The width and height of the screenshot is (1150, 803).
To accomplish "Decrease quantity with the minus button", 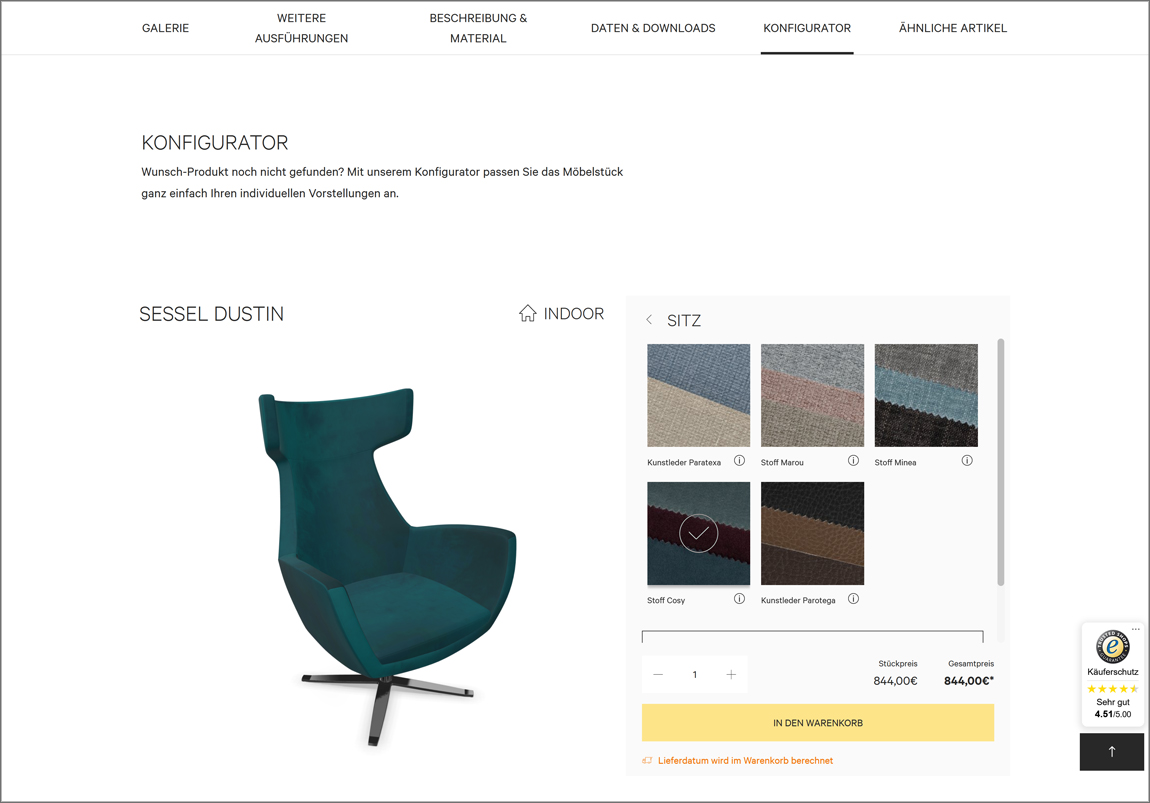I will (658, 675).
